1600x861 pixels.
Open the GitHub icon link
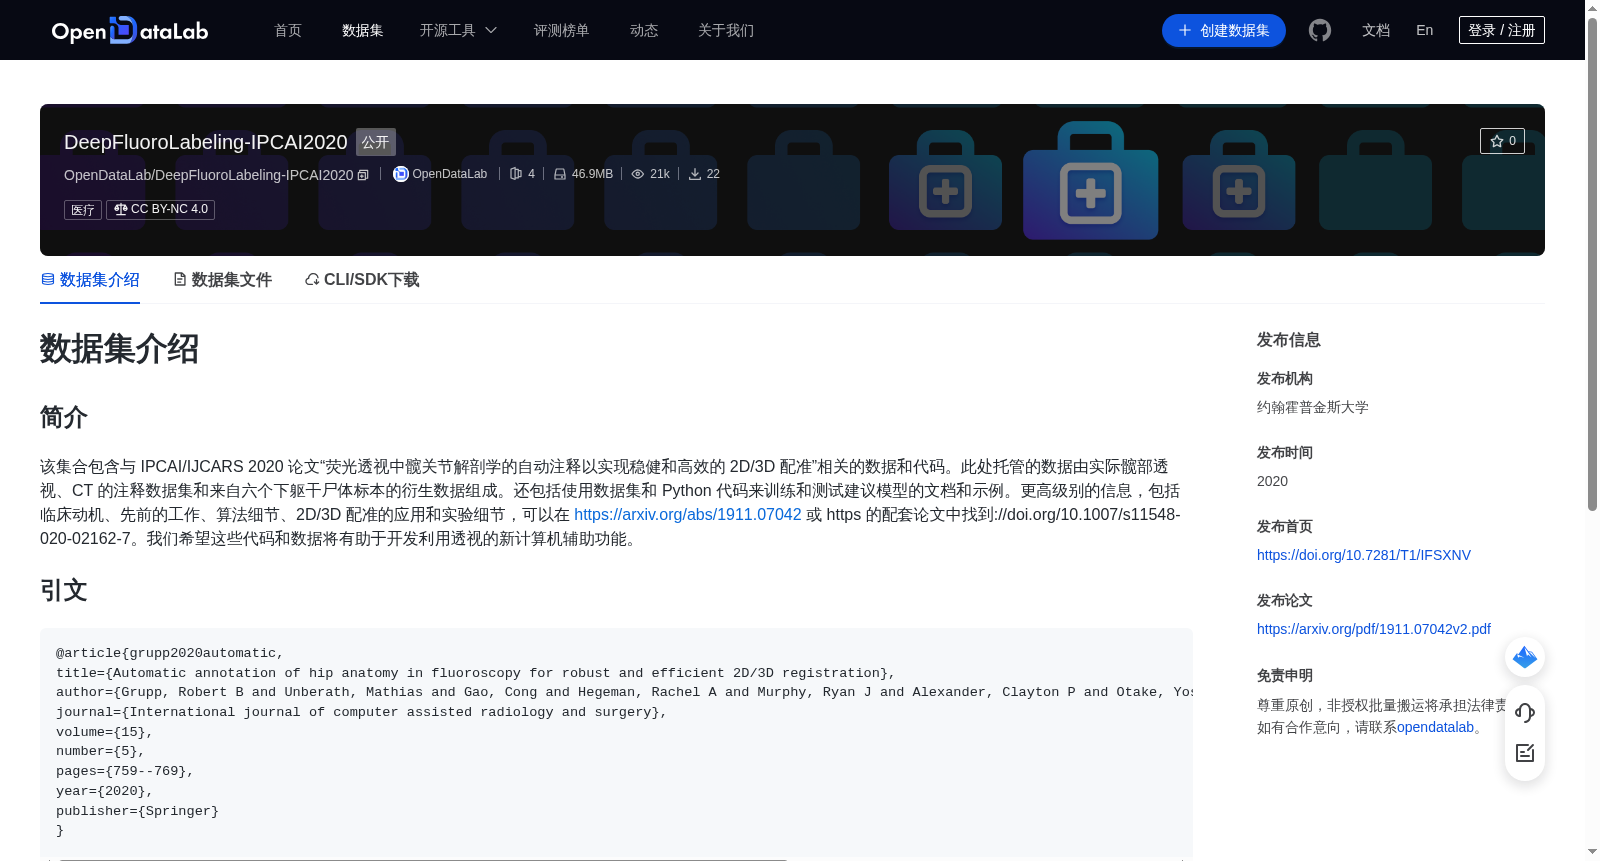pos(1320,30)
